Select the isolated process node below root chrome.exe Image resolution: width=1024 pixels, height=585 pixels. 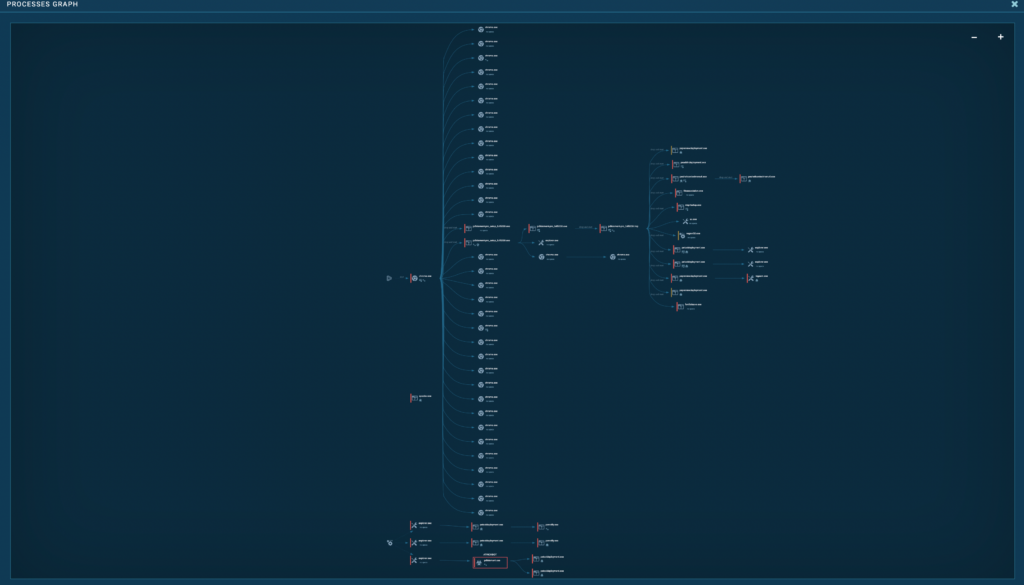click(415, 398)
